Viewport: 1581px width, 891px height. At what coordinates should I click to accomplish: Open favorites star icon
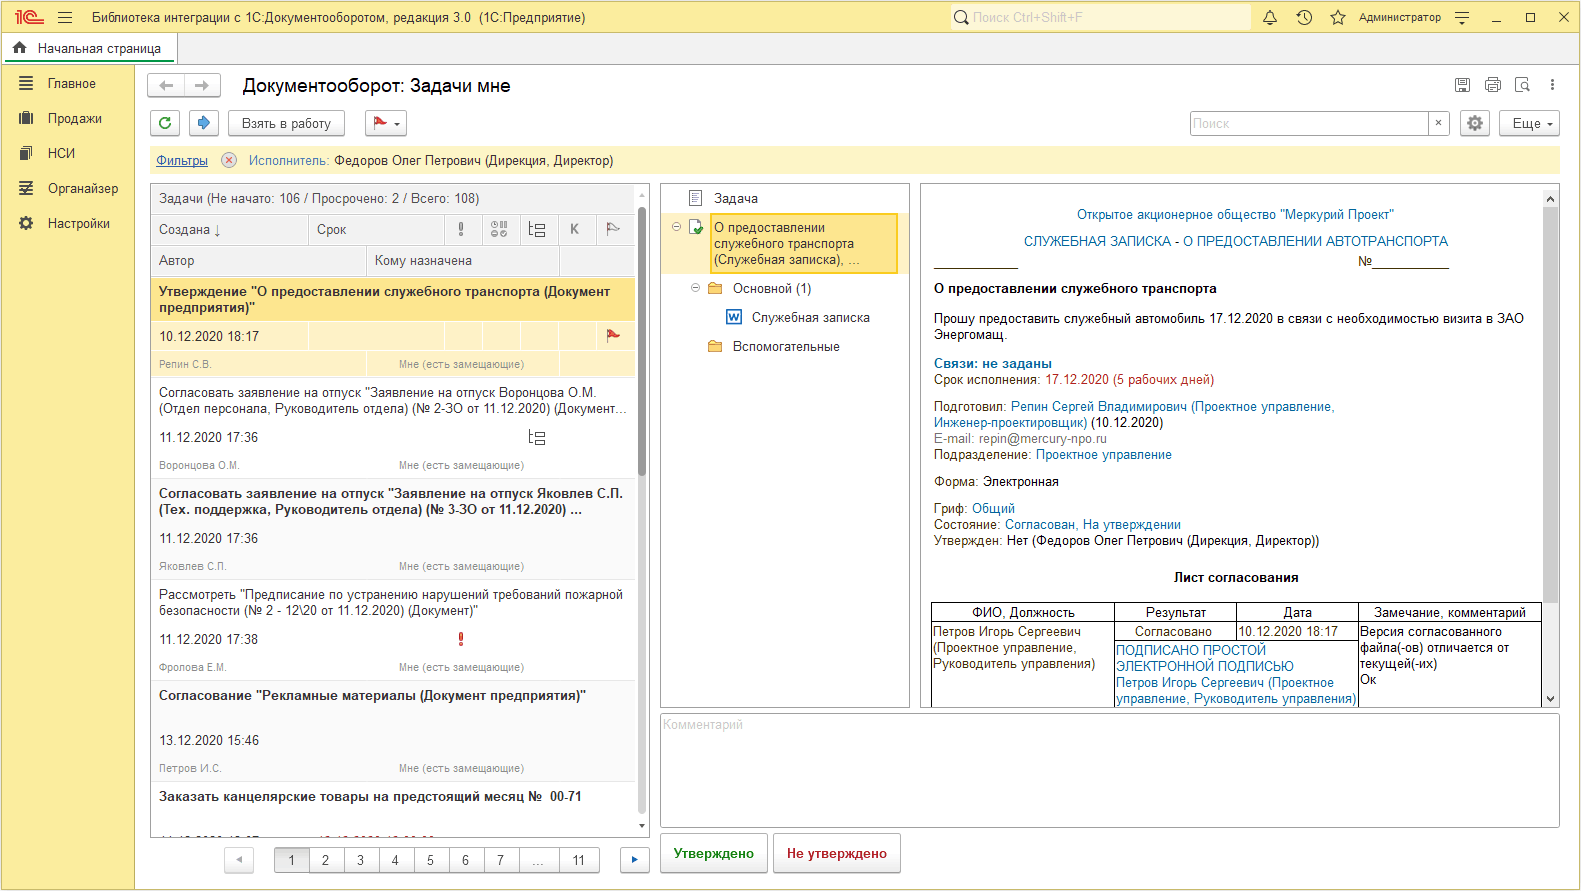(1338, 18)
